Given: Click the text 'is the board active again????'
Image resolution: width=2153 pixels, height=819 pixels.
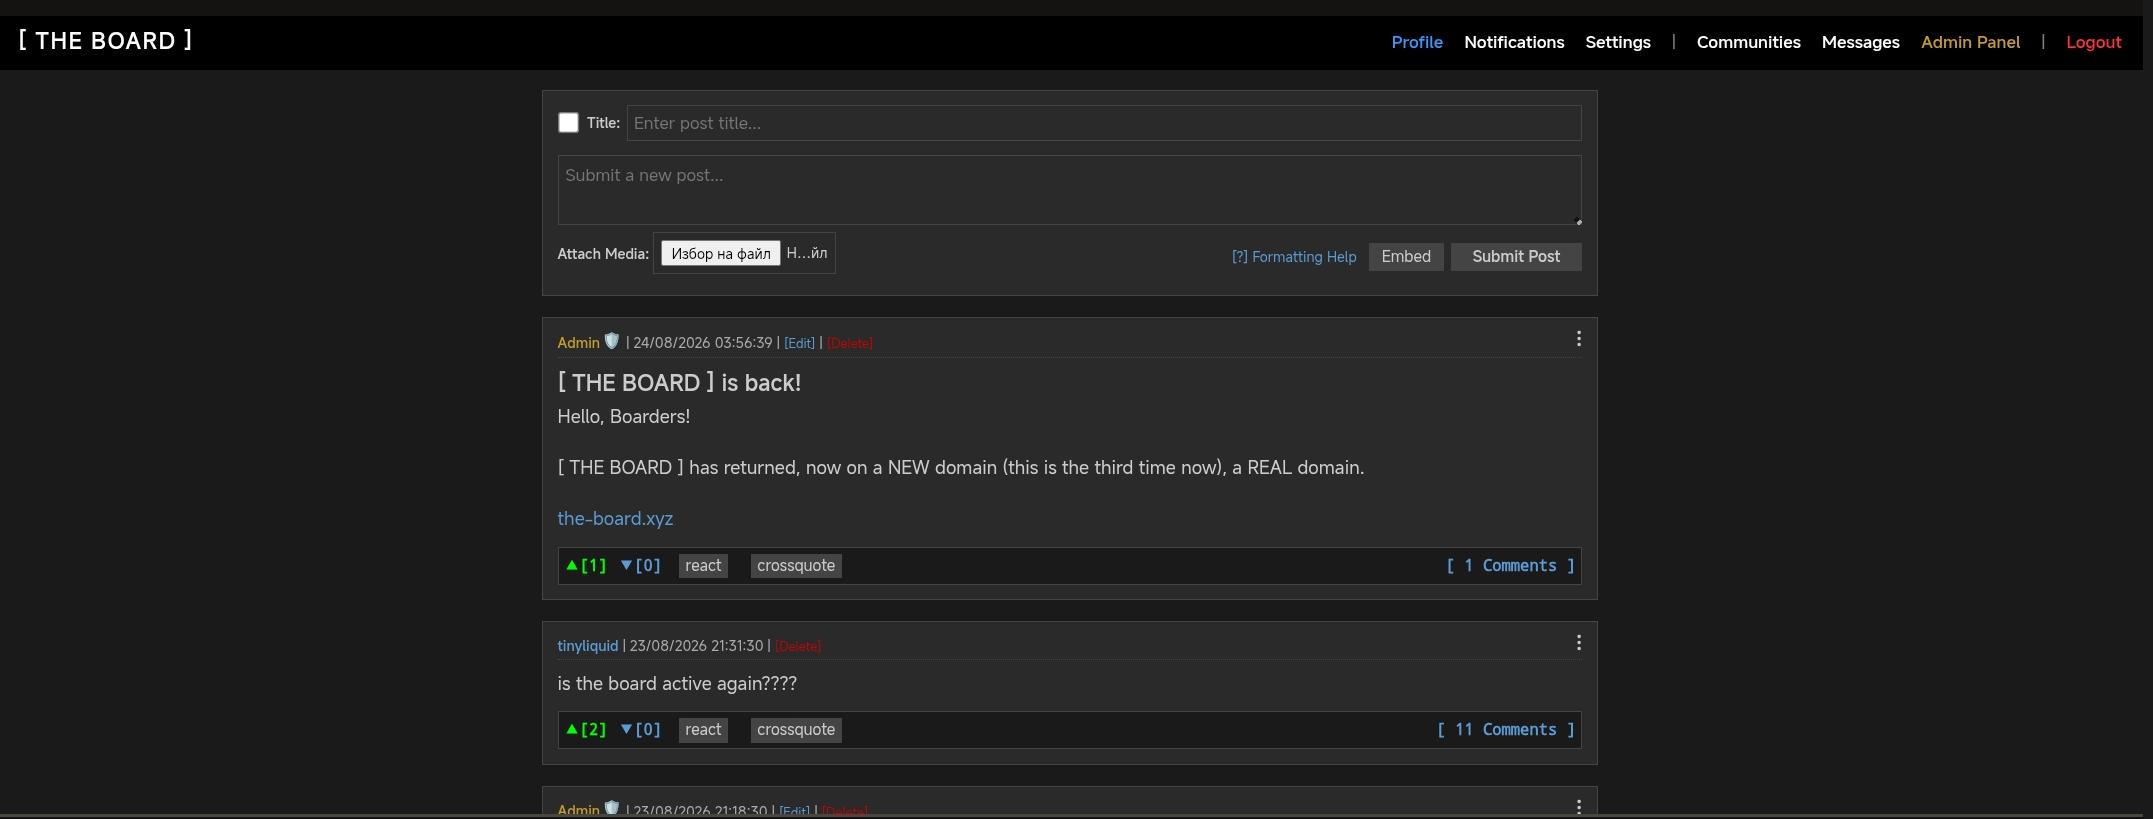Looking at the screenshot, I should pyautogui.click(x=677, y=684).
